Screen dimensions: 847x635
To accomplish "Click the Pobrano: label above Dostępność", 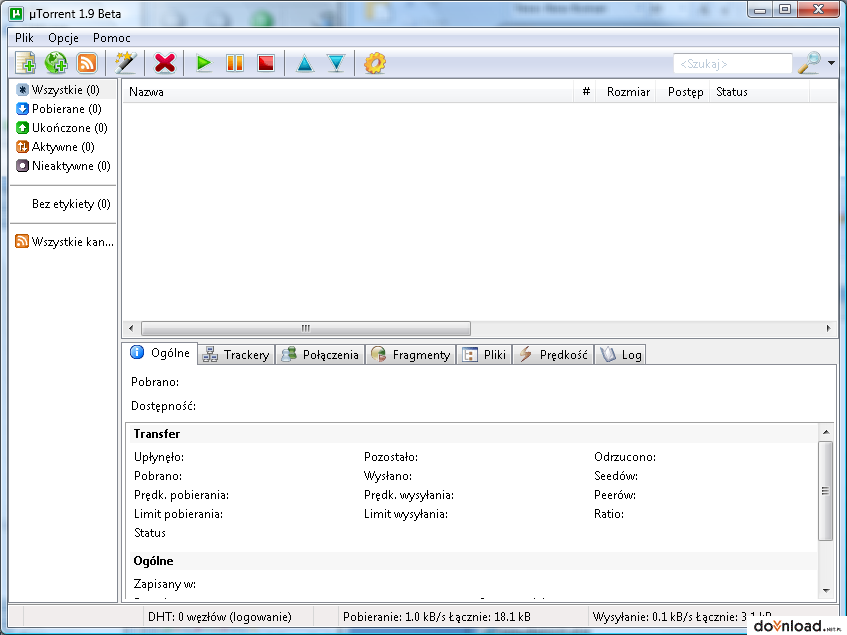I will (155, 382).
